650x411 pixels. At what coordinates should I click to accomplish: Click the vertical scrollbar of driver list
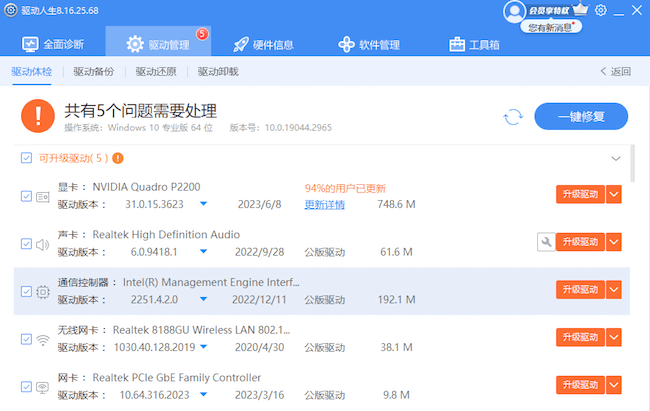click(632, 163)
